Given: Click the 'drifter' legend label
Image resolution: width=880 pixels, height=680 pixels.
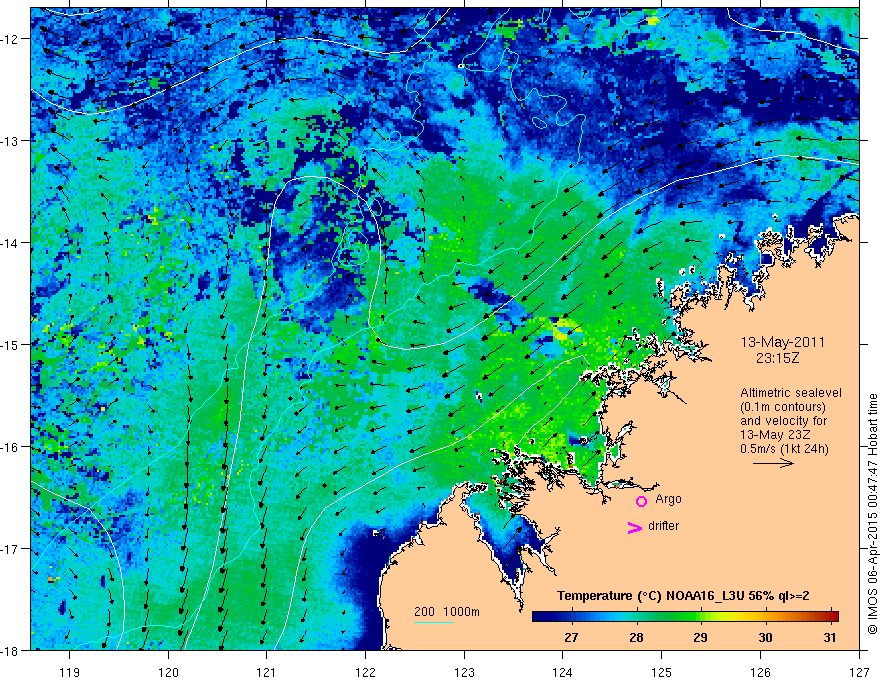Looking at the screenshot, I should 663,526.
